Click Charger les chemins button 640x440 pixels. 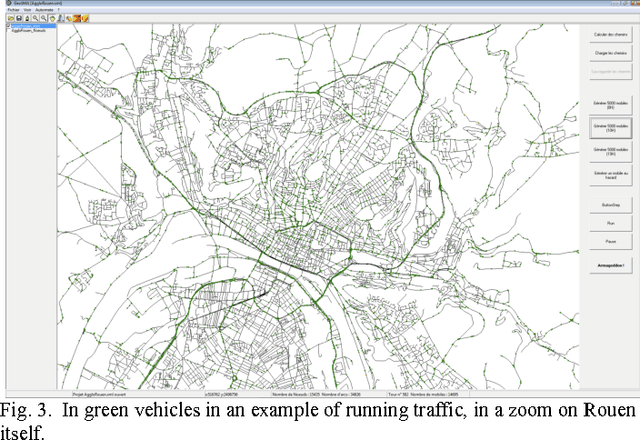coord(611,53)
